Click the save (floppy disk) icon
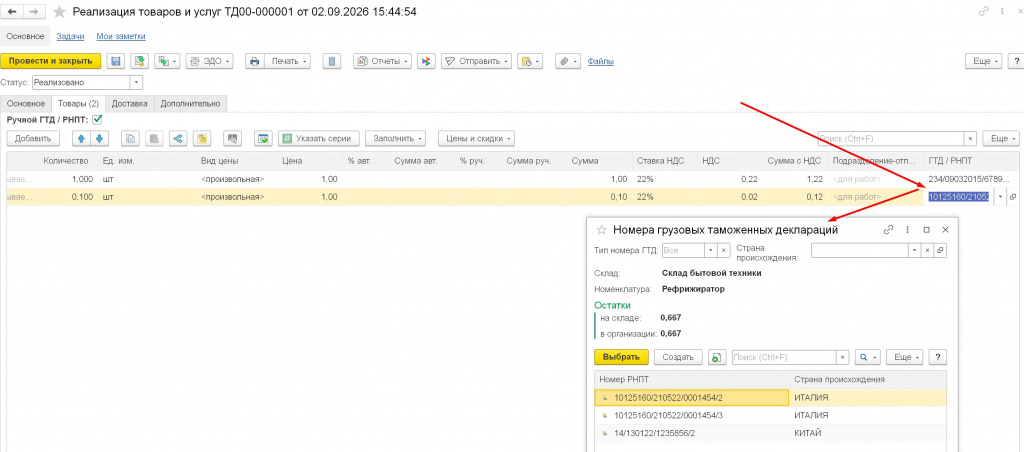Image resolution: width=1024 pixels, height=452 pixels. (x=116, y=61)
